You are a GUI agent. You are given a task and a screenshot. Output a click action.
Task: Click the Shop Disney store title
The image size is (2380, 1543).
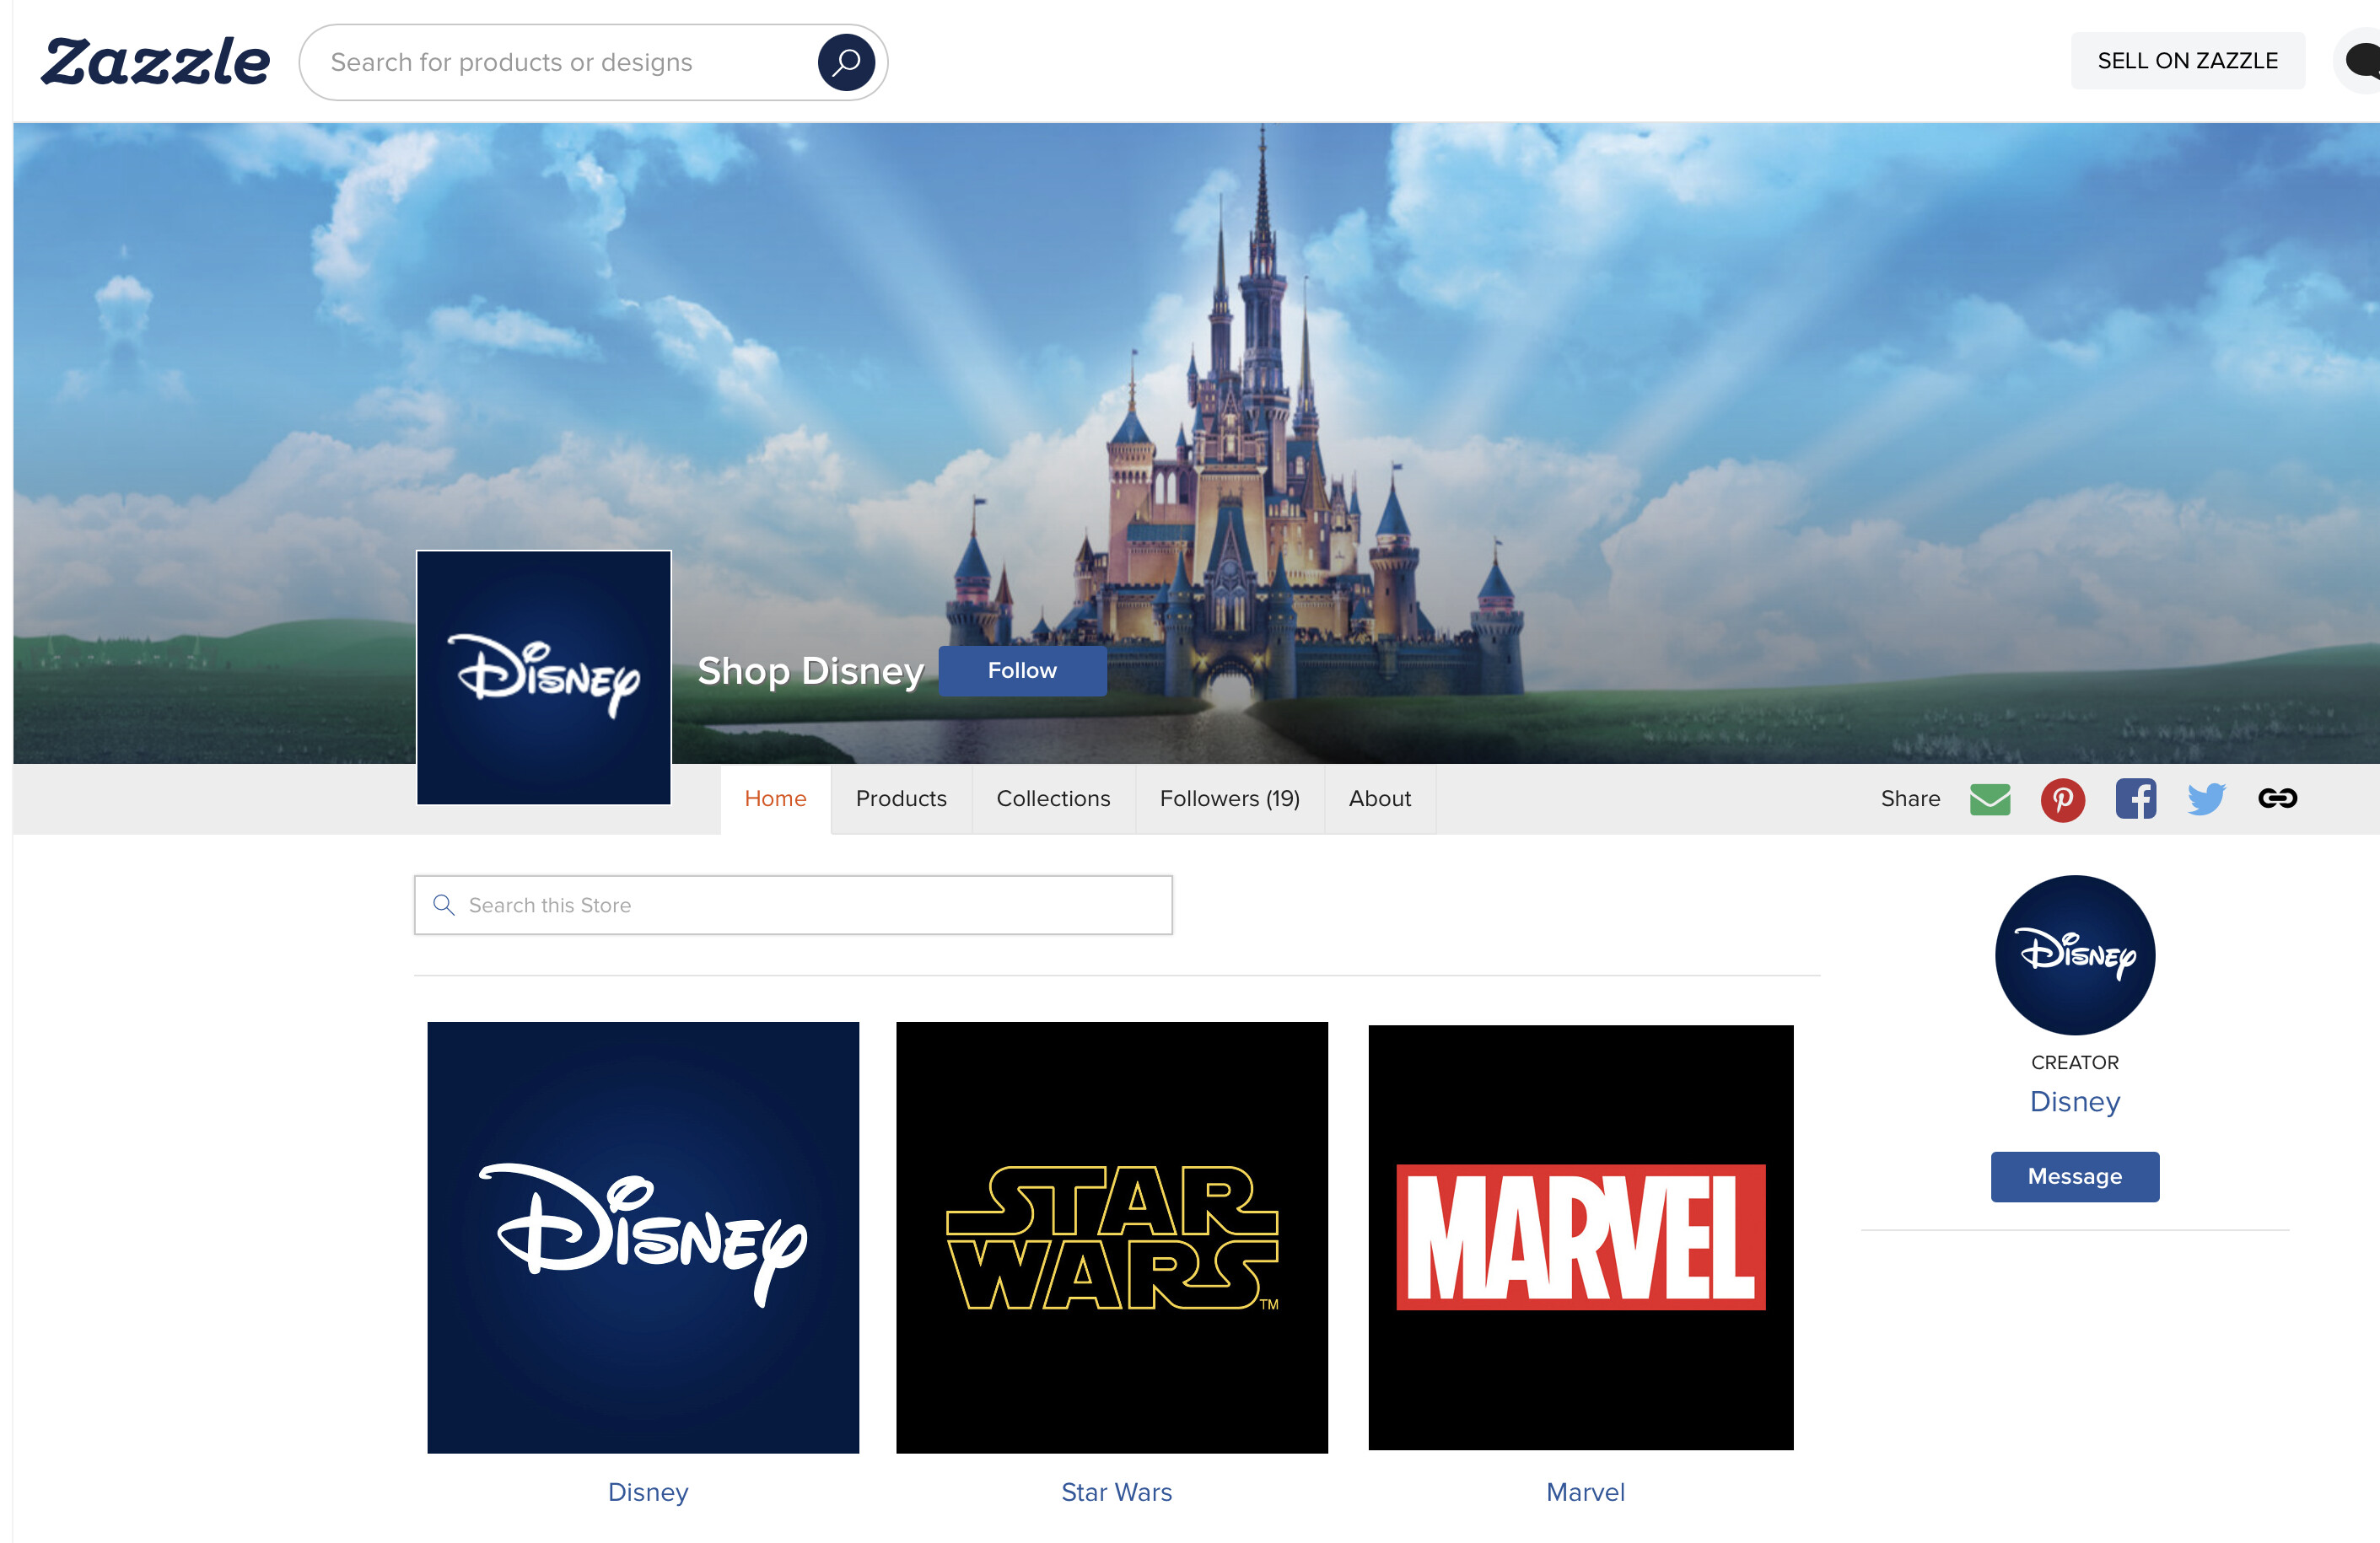click(x=811, y=671)
